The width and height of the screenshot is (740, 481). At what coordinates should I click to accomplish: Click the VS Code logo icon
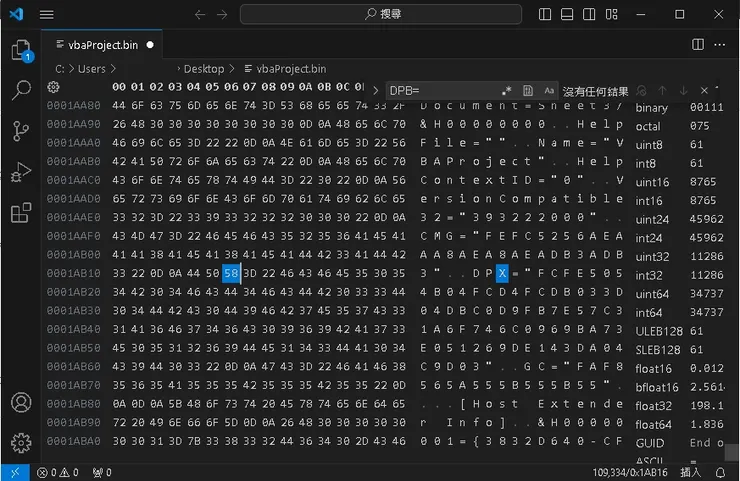16,14
